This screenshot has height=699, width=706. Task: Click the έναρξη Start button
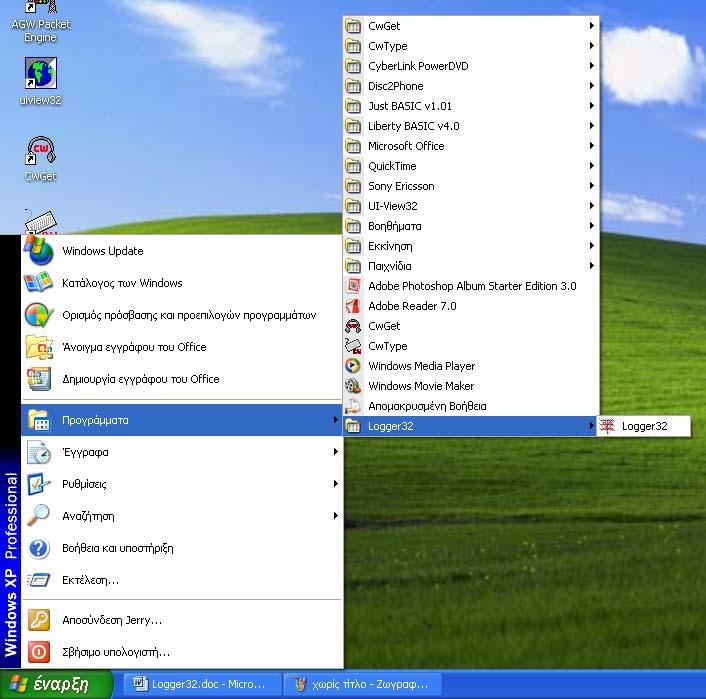point(56,684)
